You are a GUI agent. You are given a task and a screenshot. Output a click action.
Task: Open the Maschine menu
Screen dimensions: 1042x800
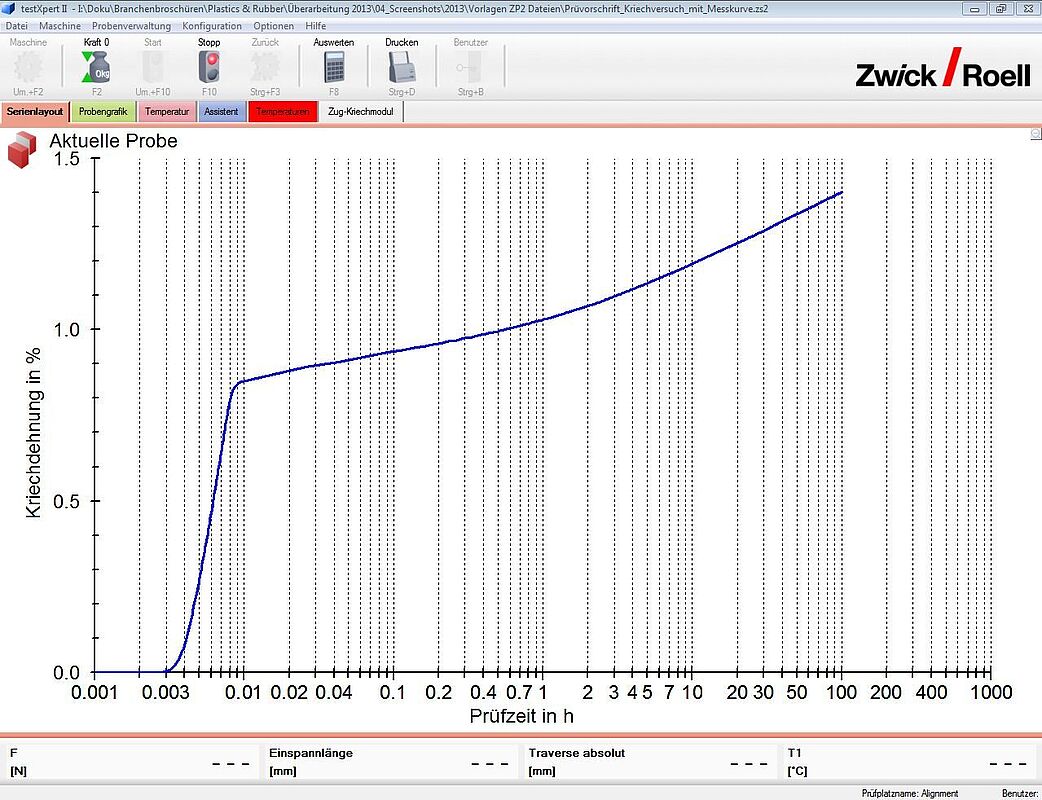tap(60, 26)
